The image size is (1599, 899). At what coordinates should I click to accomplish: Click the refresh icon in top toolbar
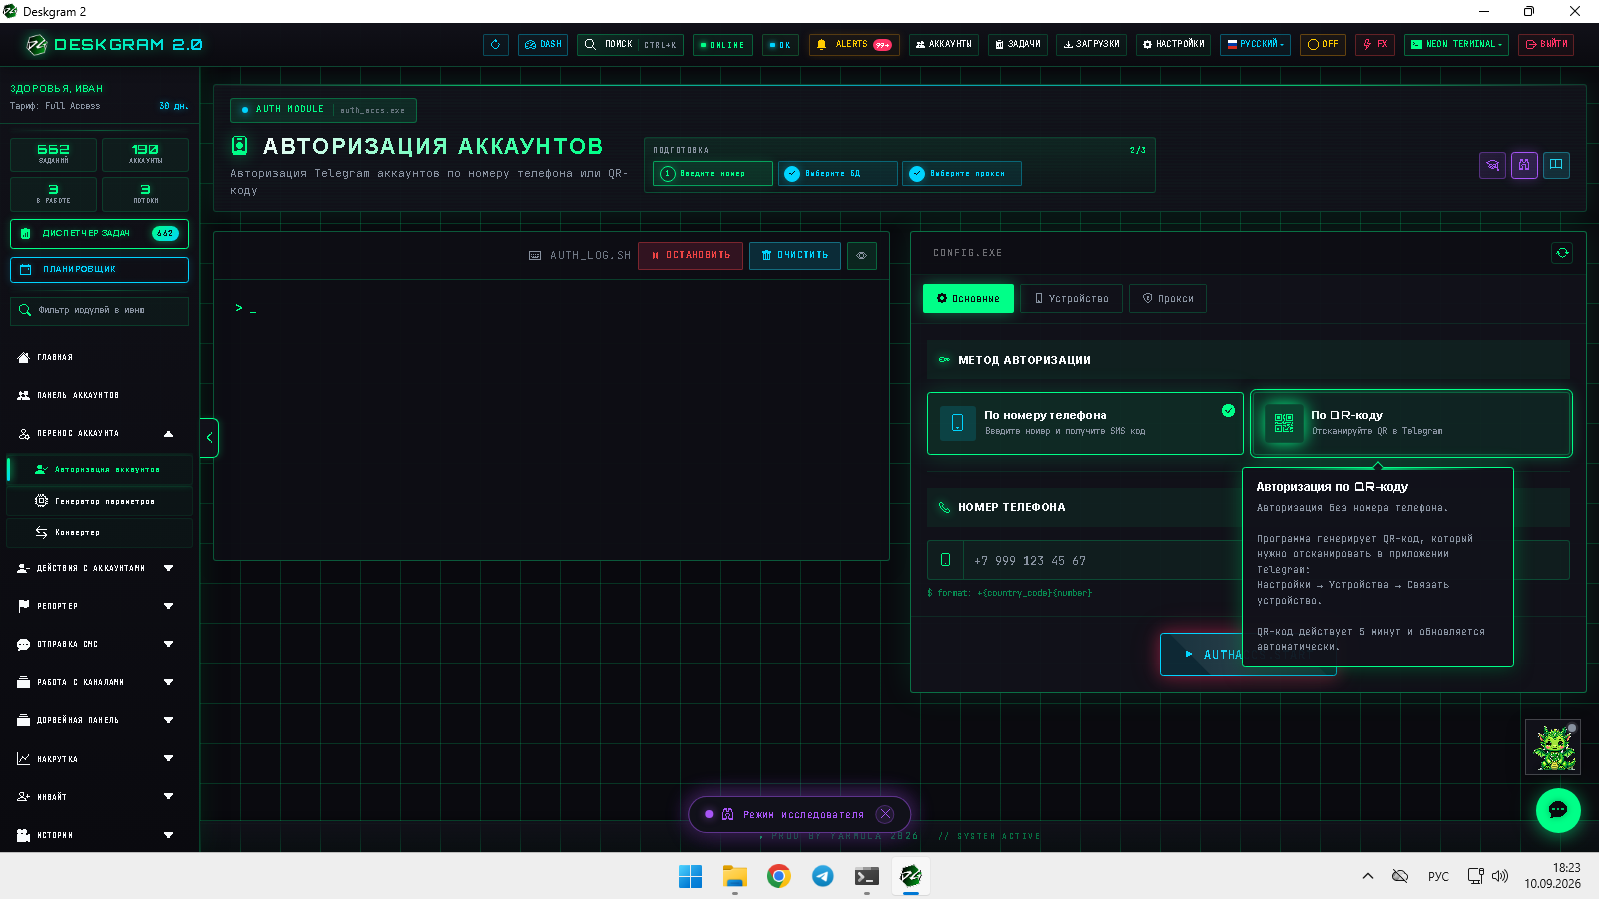(495, 45)
